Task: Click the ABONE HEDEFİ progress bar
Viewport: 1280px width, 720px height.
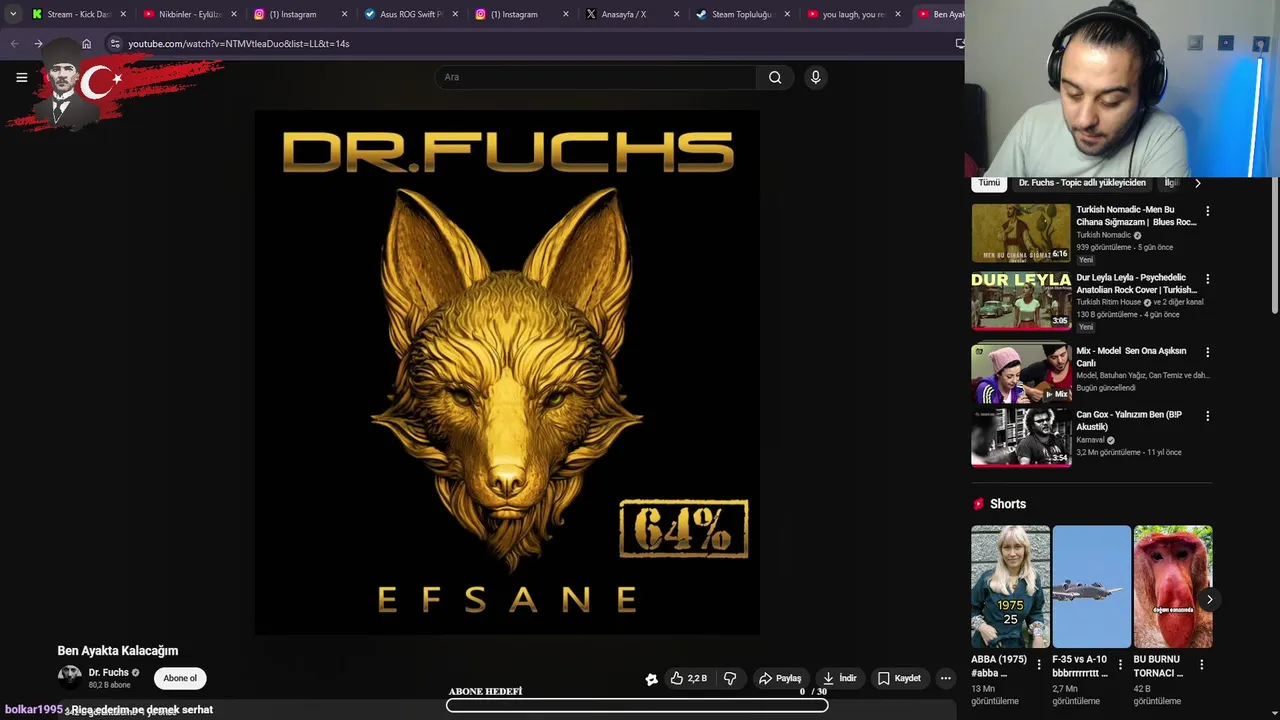Action: click(637, 705)
